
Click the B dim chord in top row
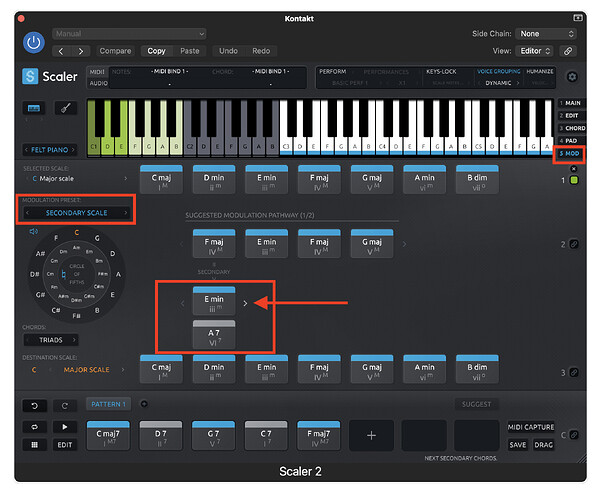(477, 180)
